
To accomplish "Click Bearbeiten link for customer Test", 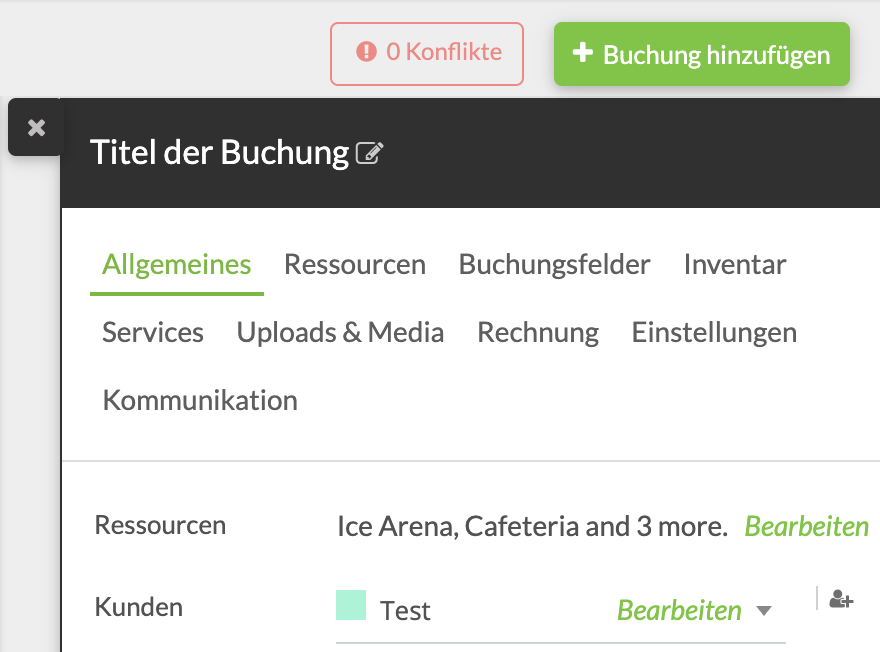I will pos(679,610).
